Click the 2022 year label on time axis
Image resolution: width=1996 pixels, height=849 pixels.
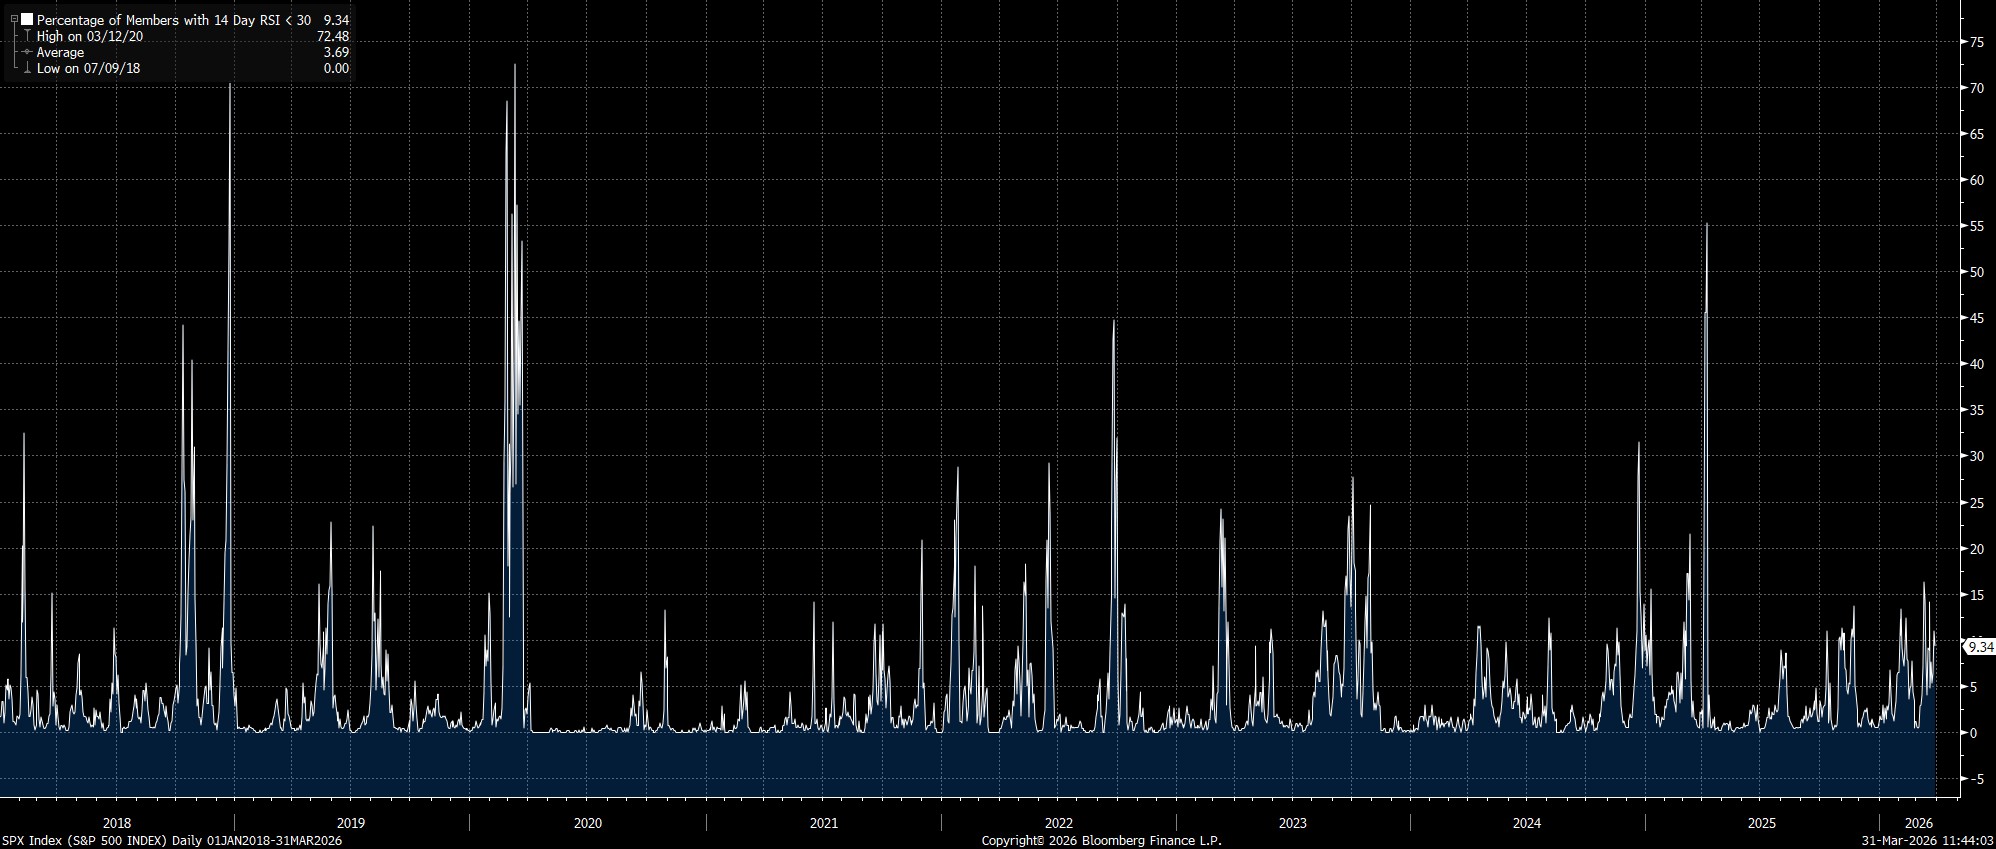click(x=1058, y=823)
